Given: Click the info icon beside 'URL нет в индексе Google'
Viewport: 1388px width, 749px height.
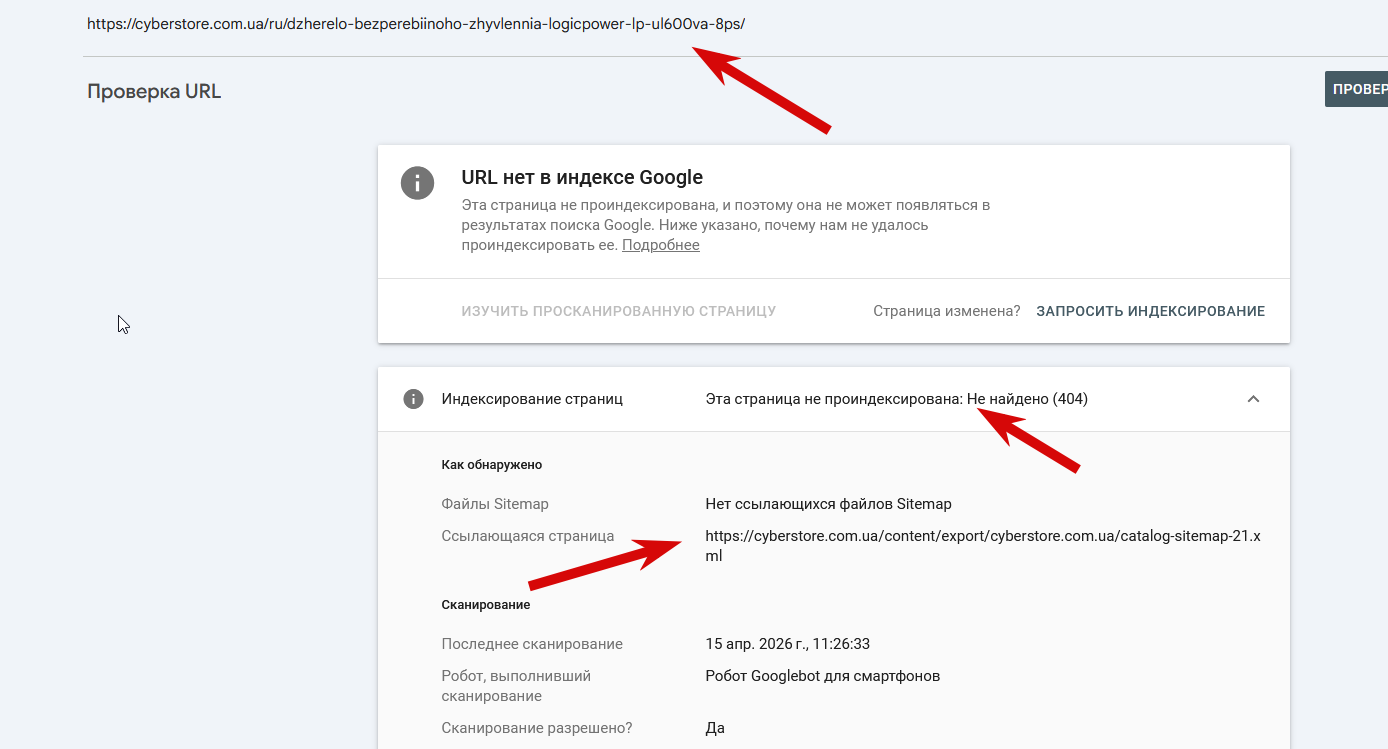Looking at the screenshot, I should coord(417,183).
